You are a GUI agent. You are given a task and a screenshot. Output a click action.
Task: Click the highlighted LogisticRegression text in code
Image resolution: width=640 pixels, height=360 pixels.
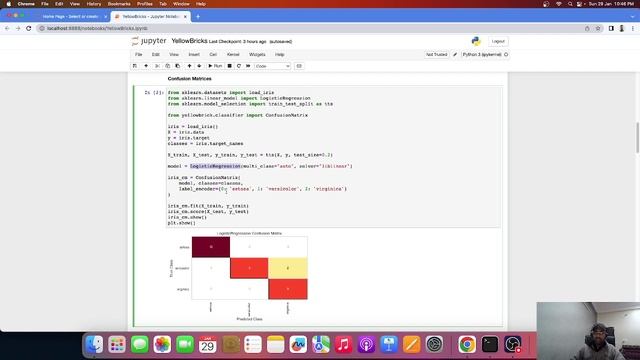[215, 166]
